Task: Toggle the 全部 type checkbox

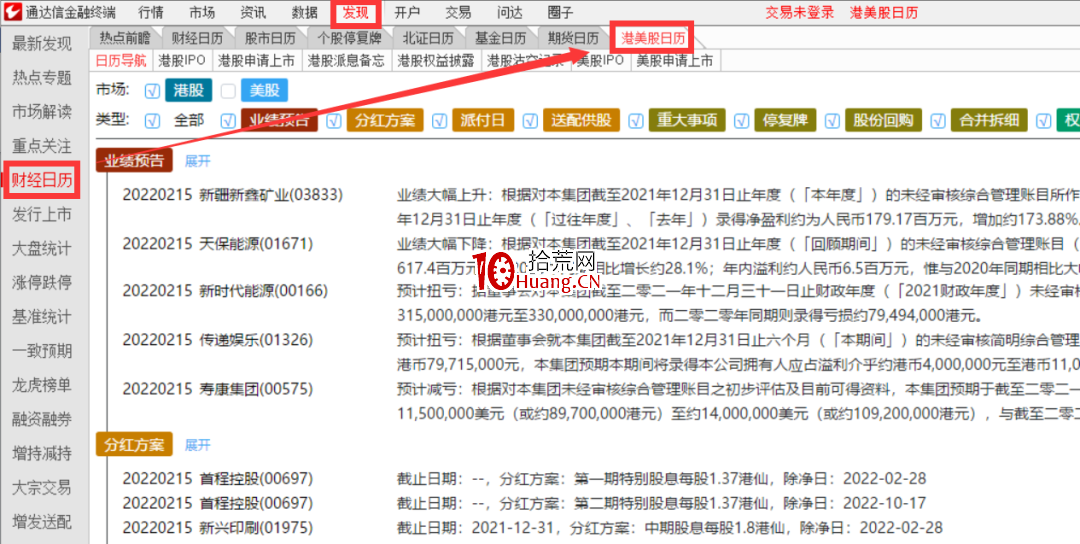Action: [152, 121]
